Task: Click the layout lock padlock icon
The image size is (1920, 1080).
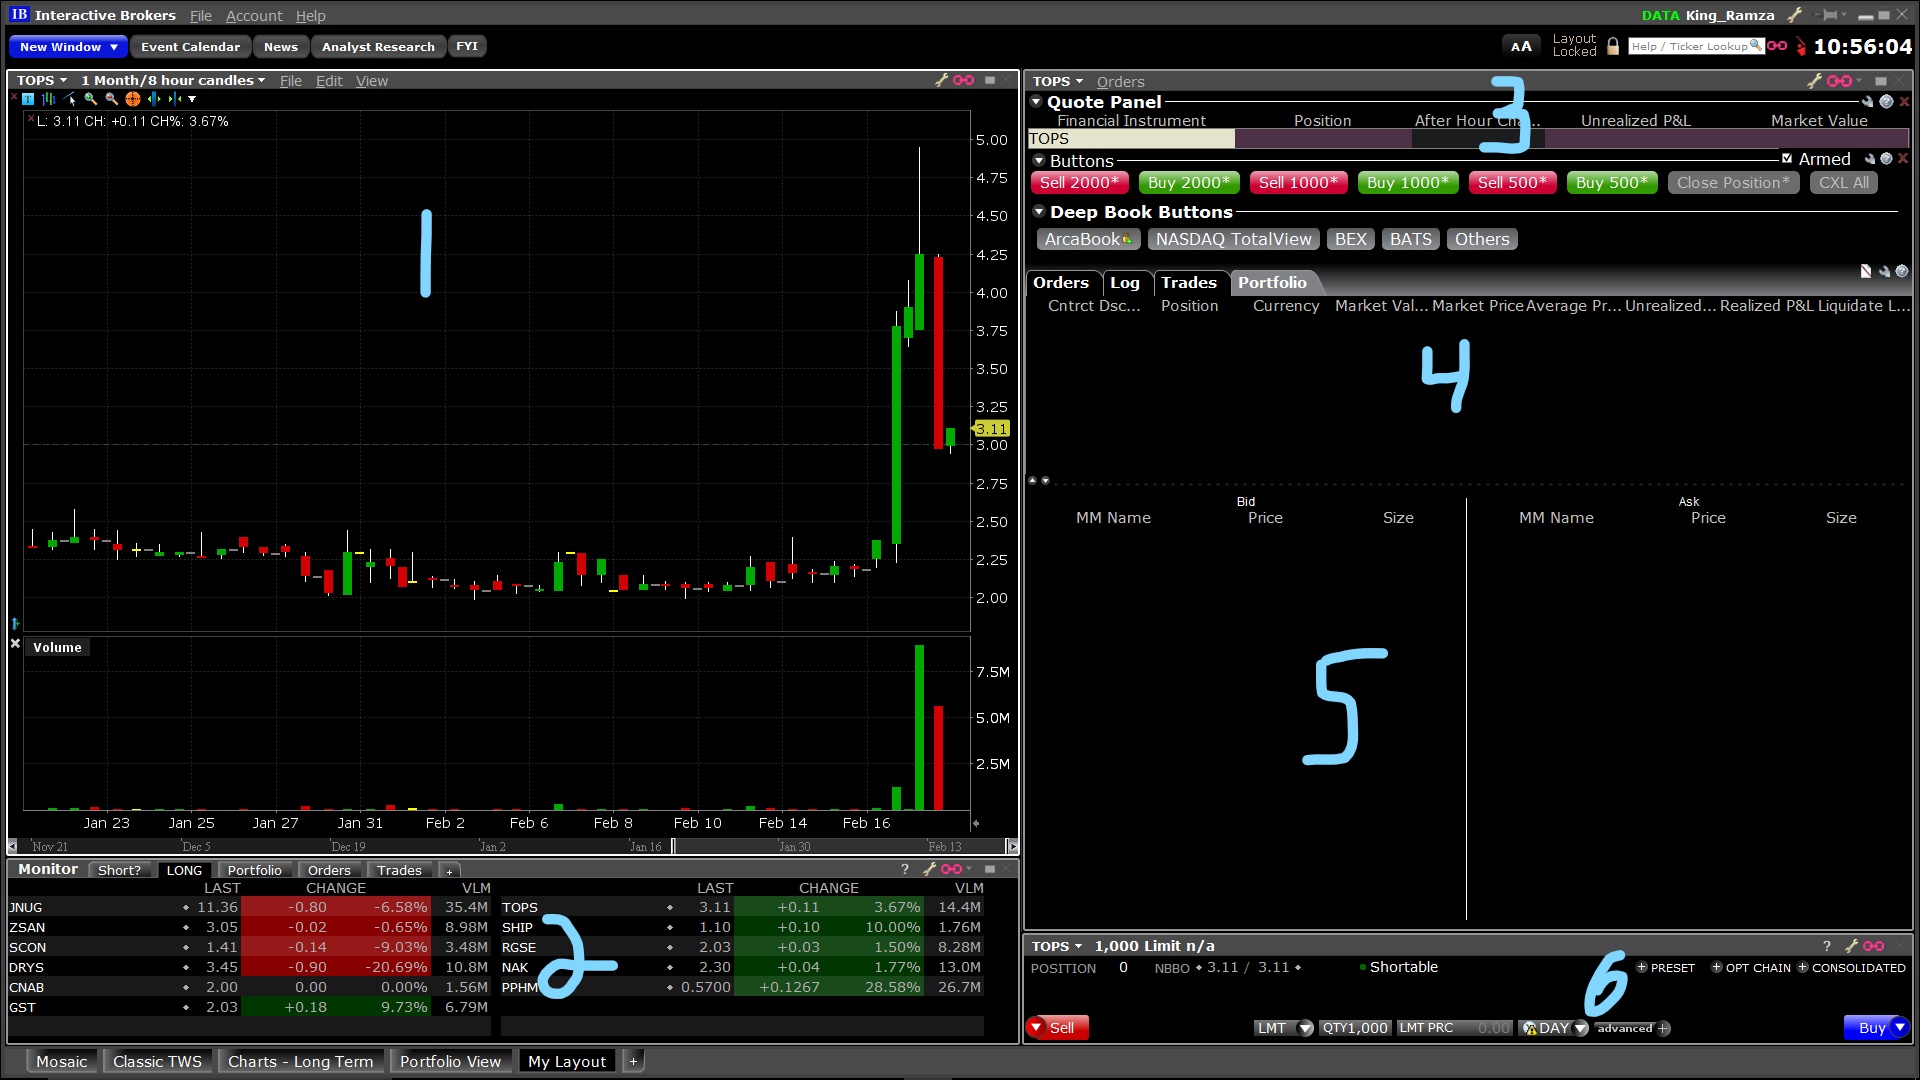Action: (x=1613, y=46)
